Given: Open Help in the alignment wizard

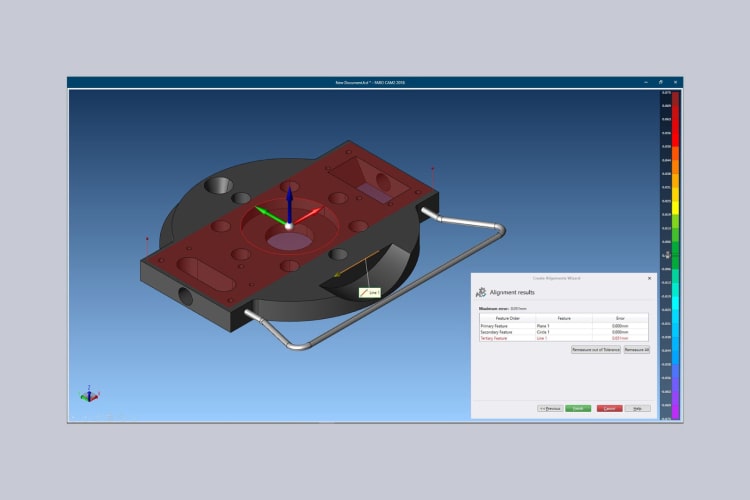Looking at the screenshot, I should pos(638,408).
